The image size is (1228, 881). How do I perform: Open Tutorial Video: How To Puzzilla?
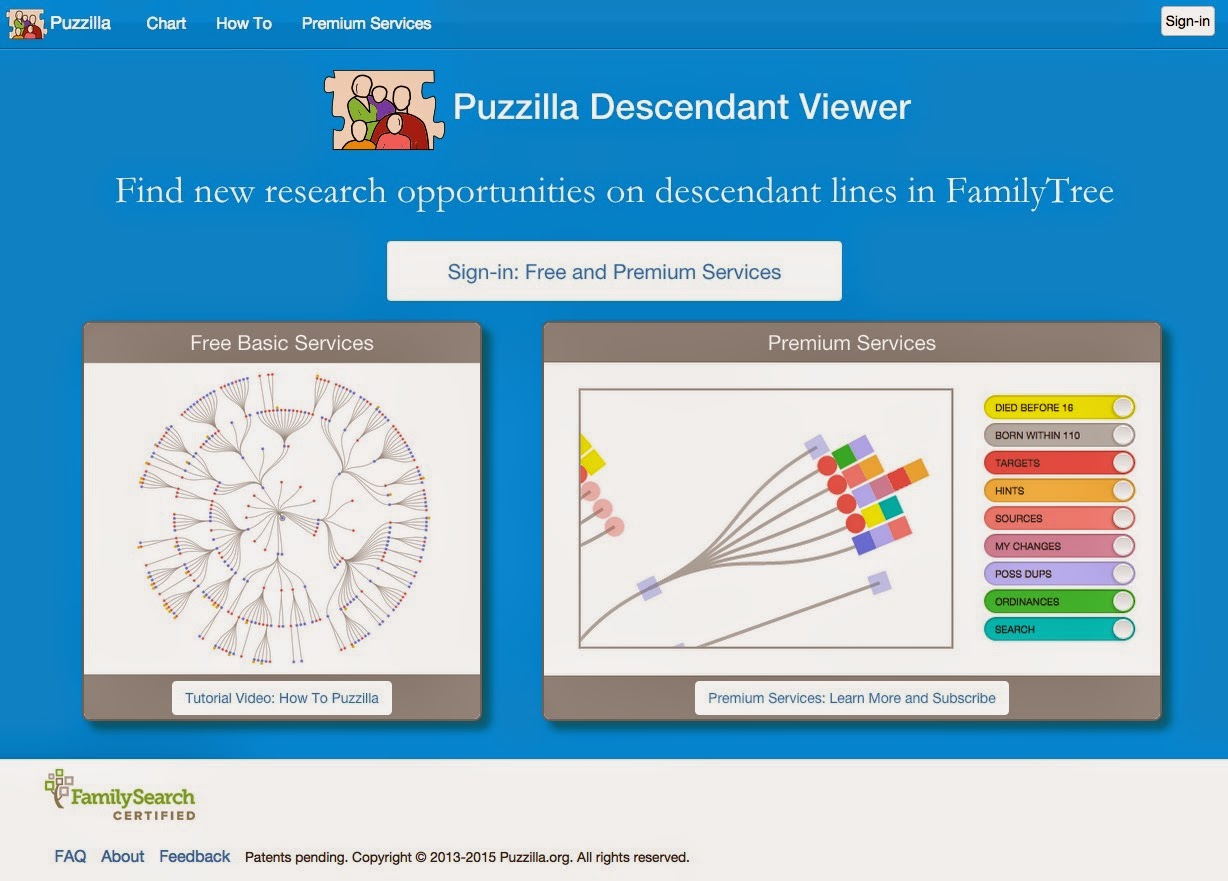coord(282,698)
